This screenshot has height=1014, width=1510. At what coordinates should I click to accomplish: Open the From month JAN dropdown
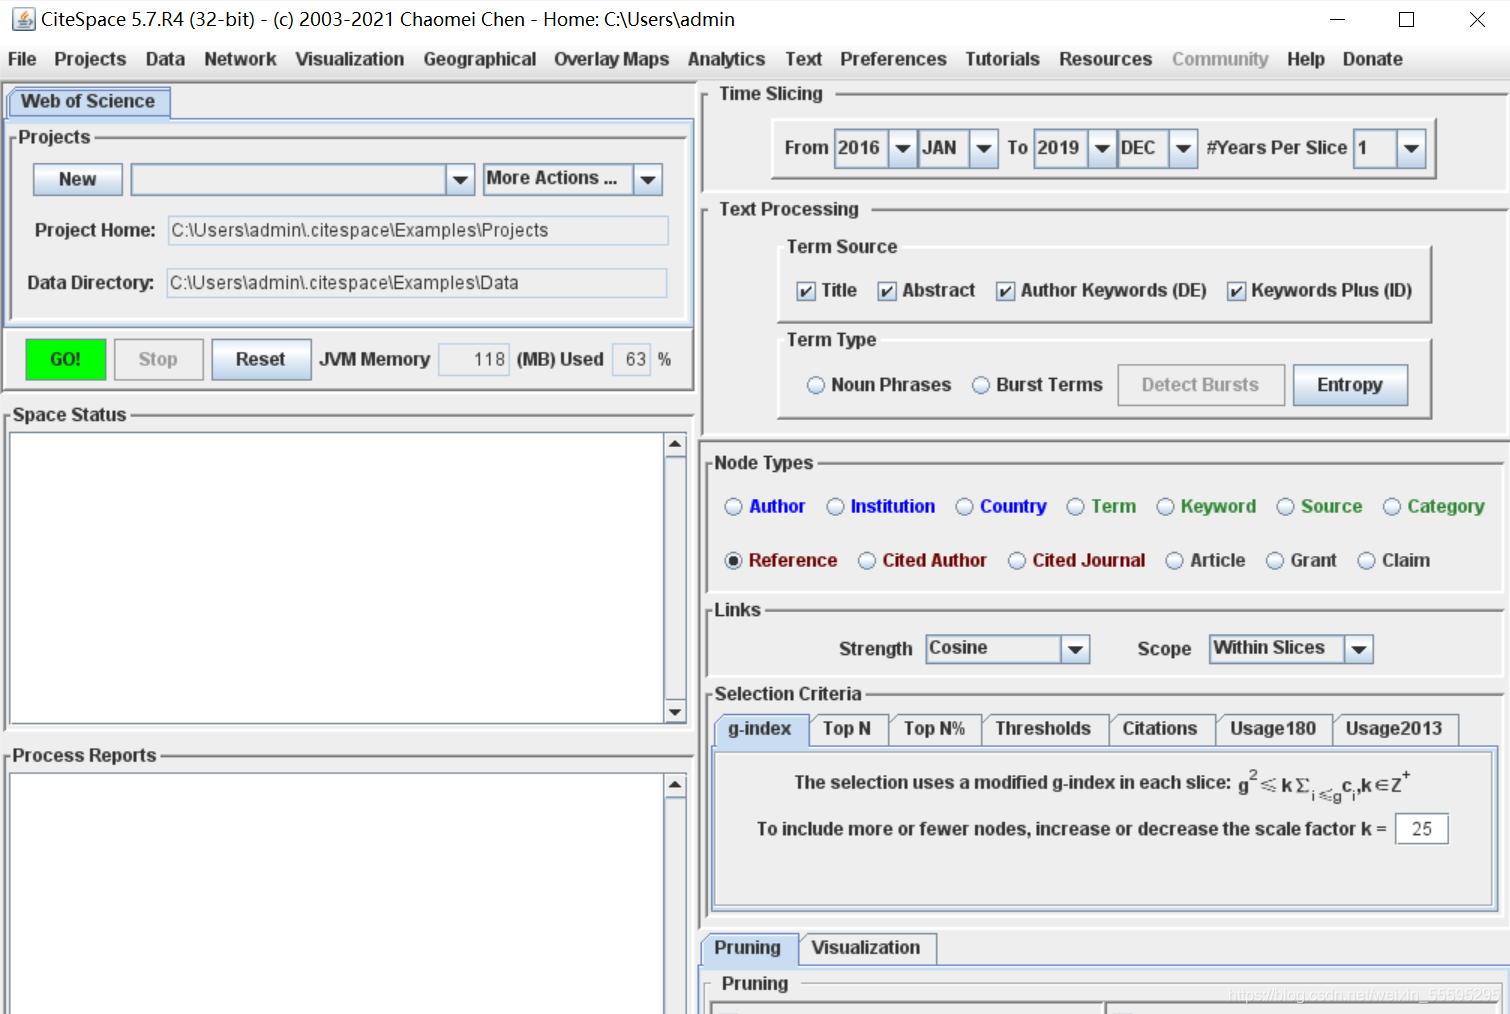click(984, 148)
